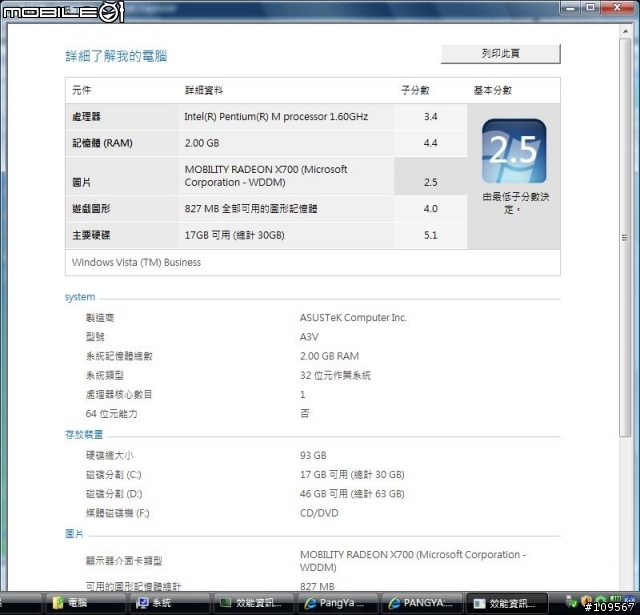Viewport: 640px width, 615px height.
Task: Open the PangYa Internet Explorer taskbar item
Action: pos(336,603)
